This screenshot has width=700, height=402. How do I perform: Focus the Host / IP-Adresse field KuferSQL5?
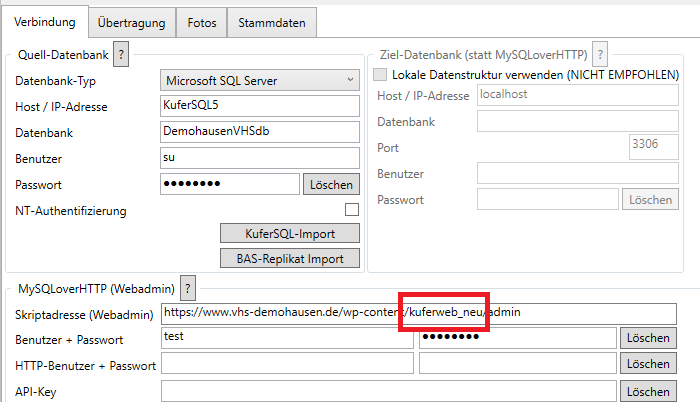(260, 106)
